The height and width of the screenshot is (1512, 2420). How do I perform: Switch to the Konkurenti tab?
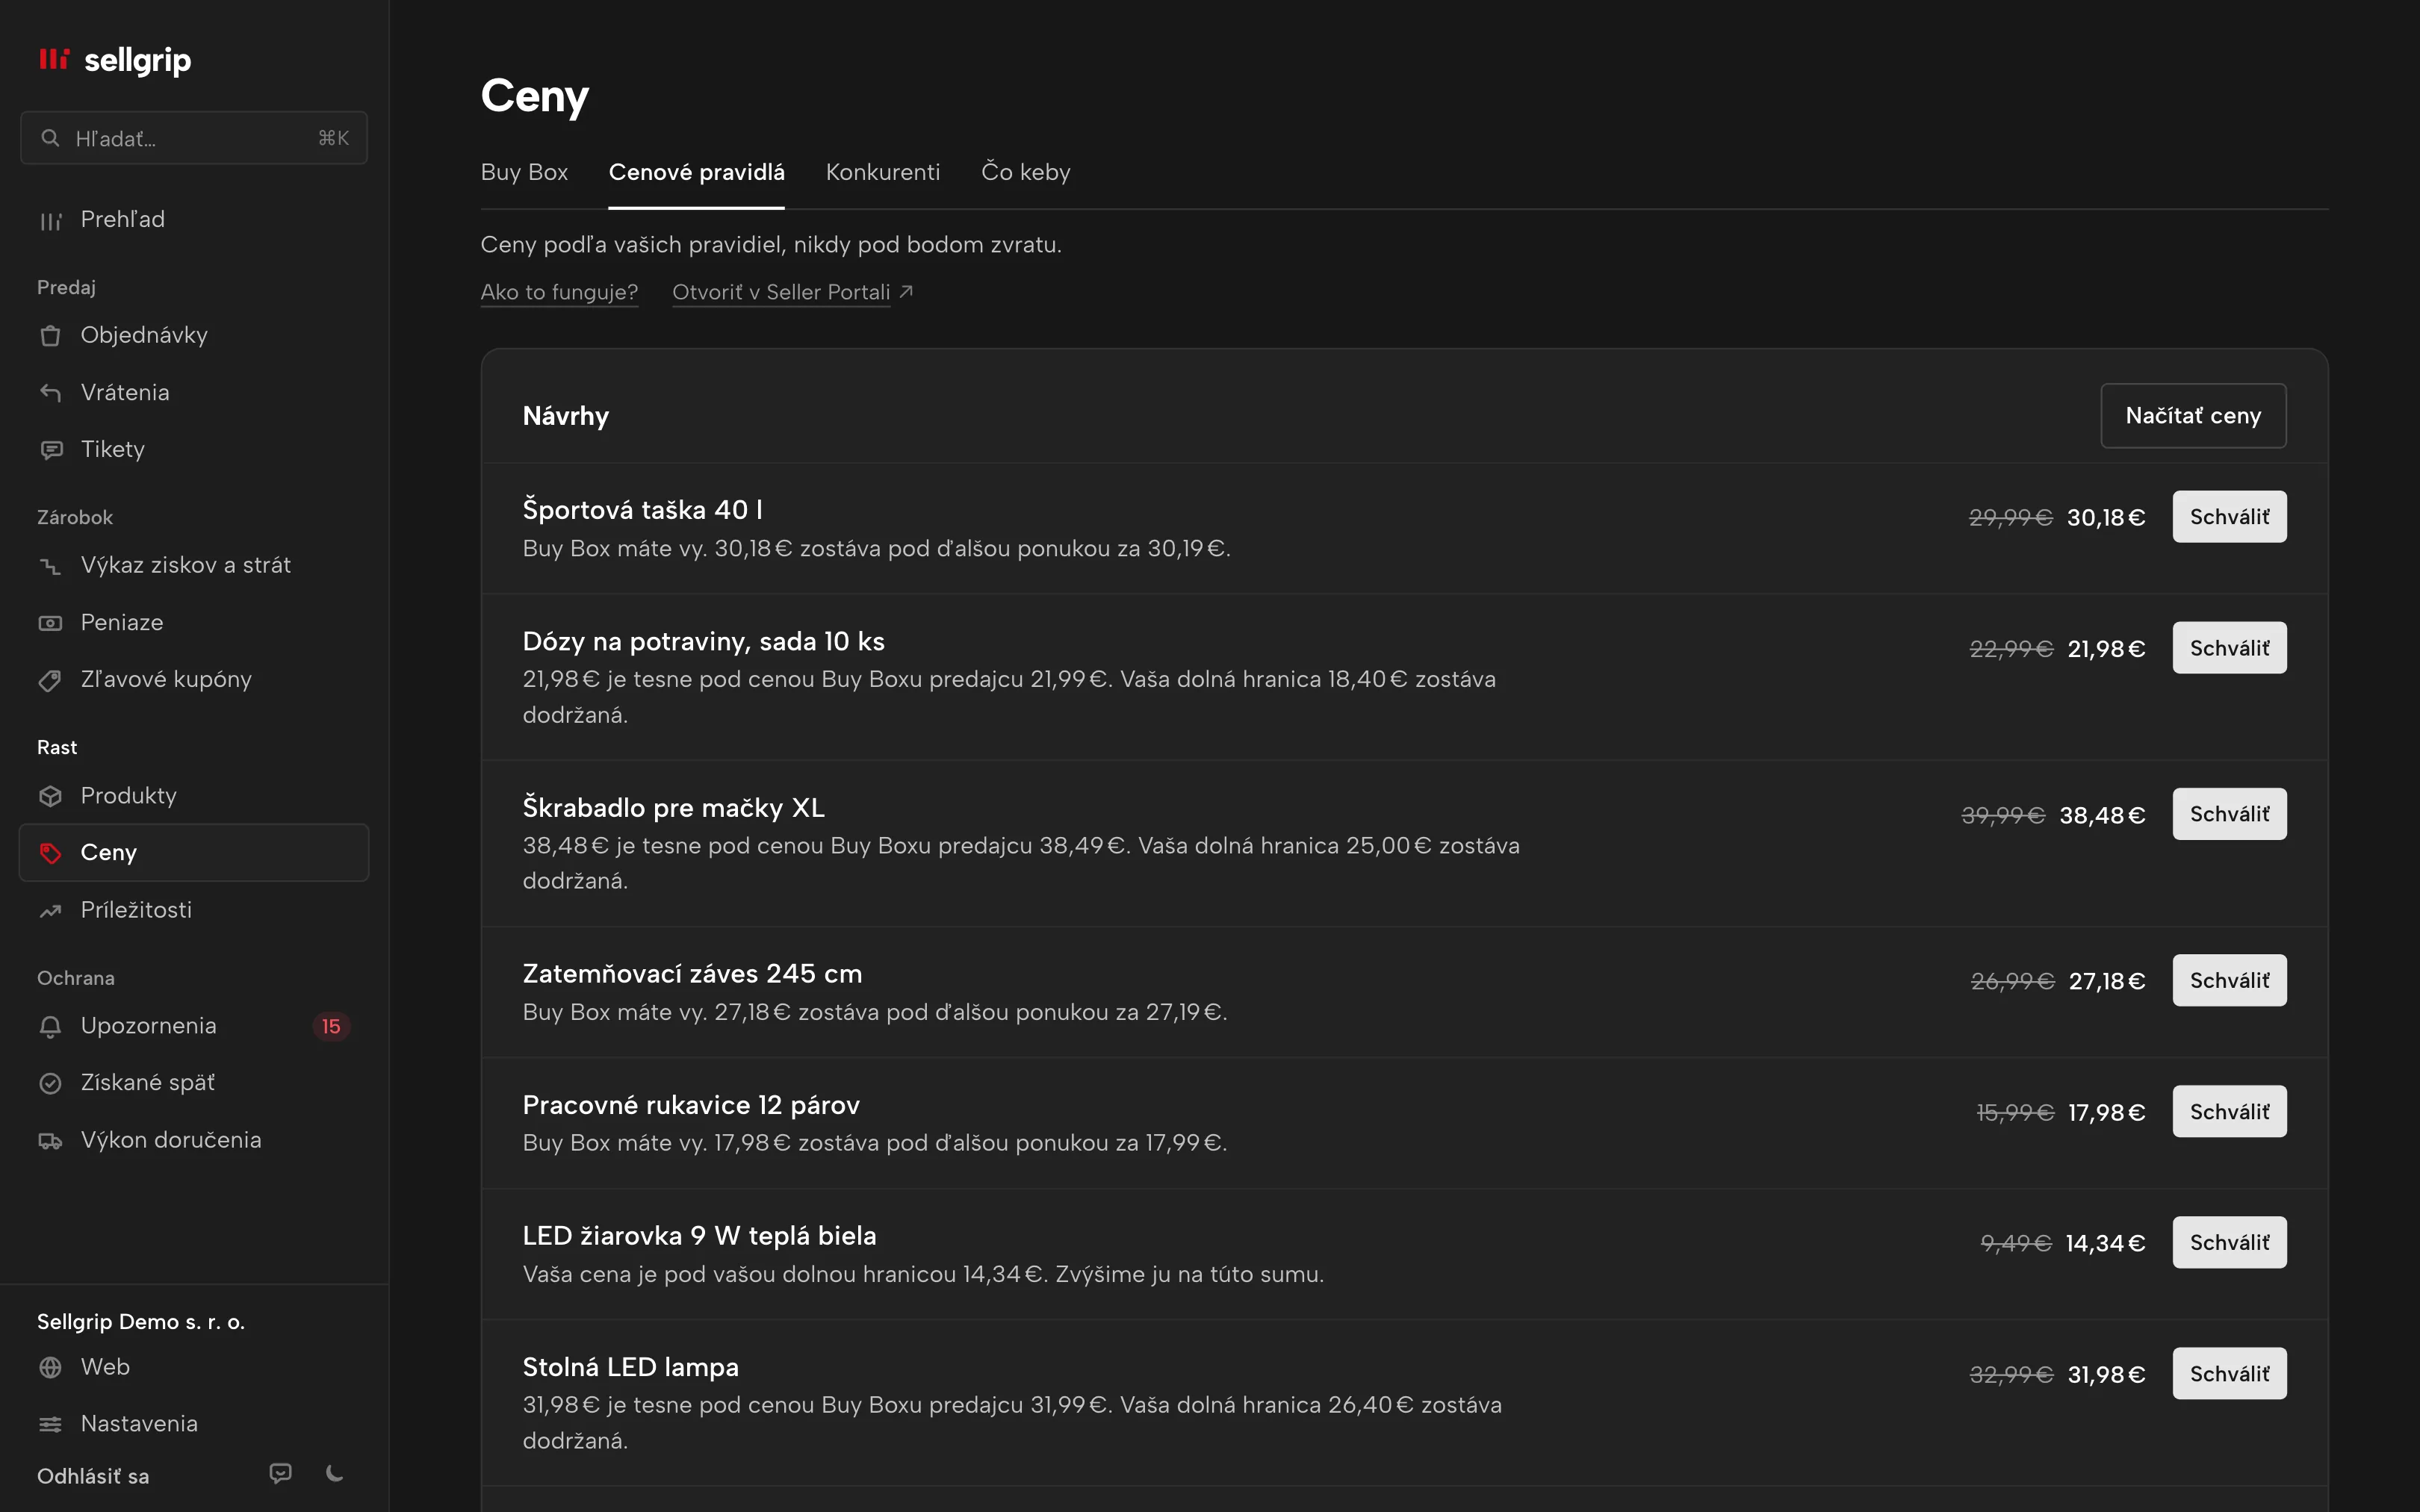point(883,172)
